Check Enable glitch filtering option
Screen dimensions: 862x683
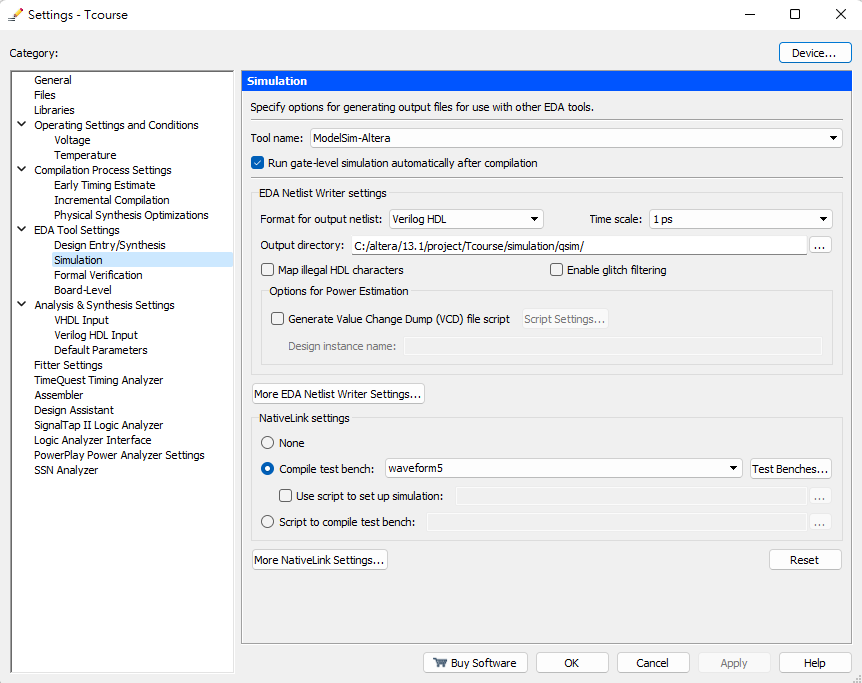coord(557,270)
